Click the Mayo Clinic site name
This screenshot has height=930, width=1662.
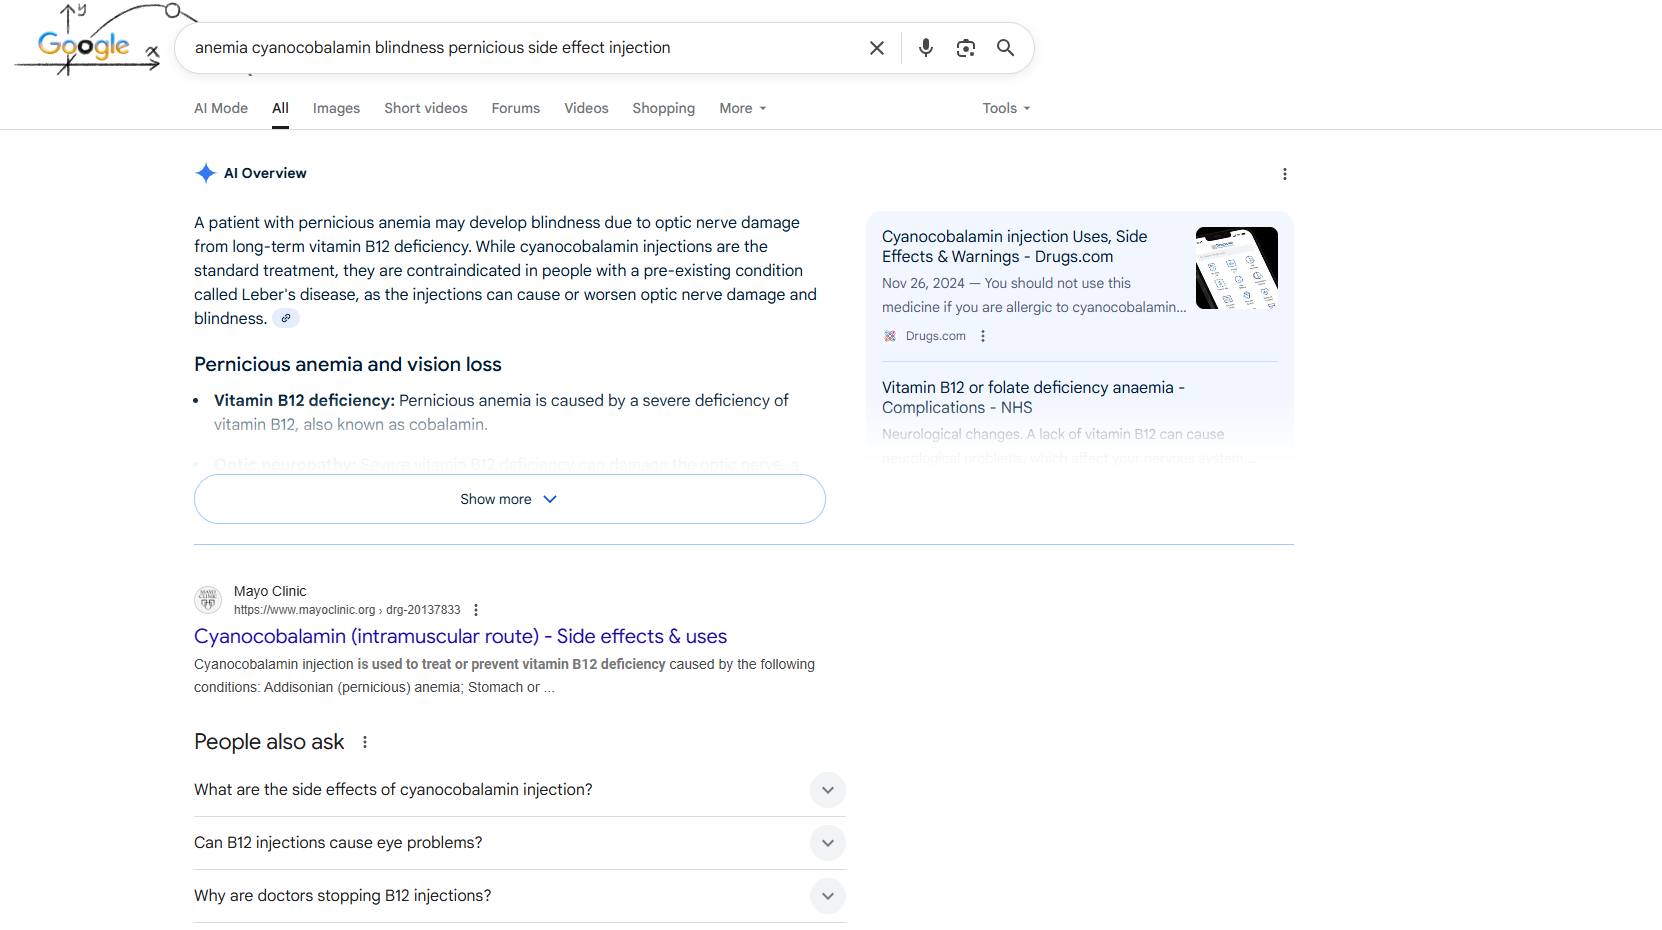270,591
